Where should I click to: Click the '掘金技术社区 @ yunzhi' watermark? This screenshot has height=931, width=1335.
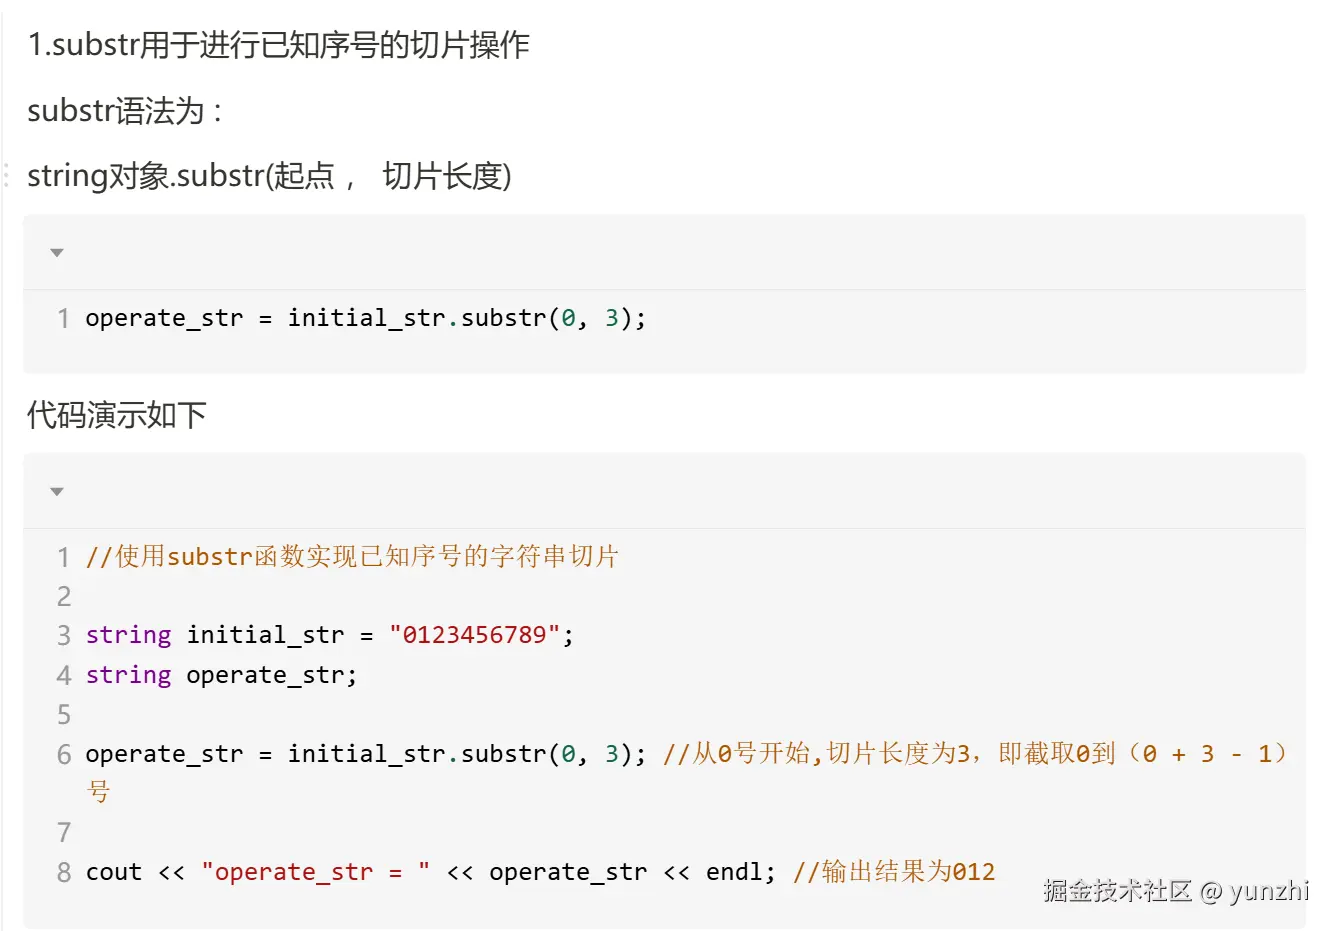coord(1175,890)
